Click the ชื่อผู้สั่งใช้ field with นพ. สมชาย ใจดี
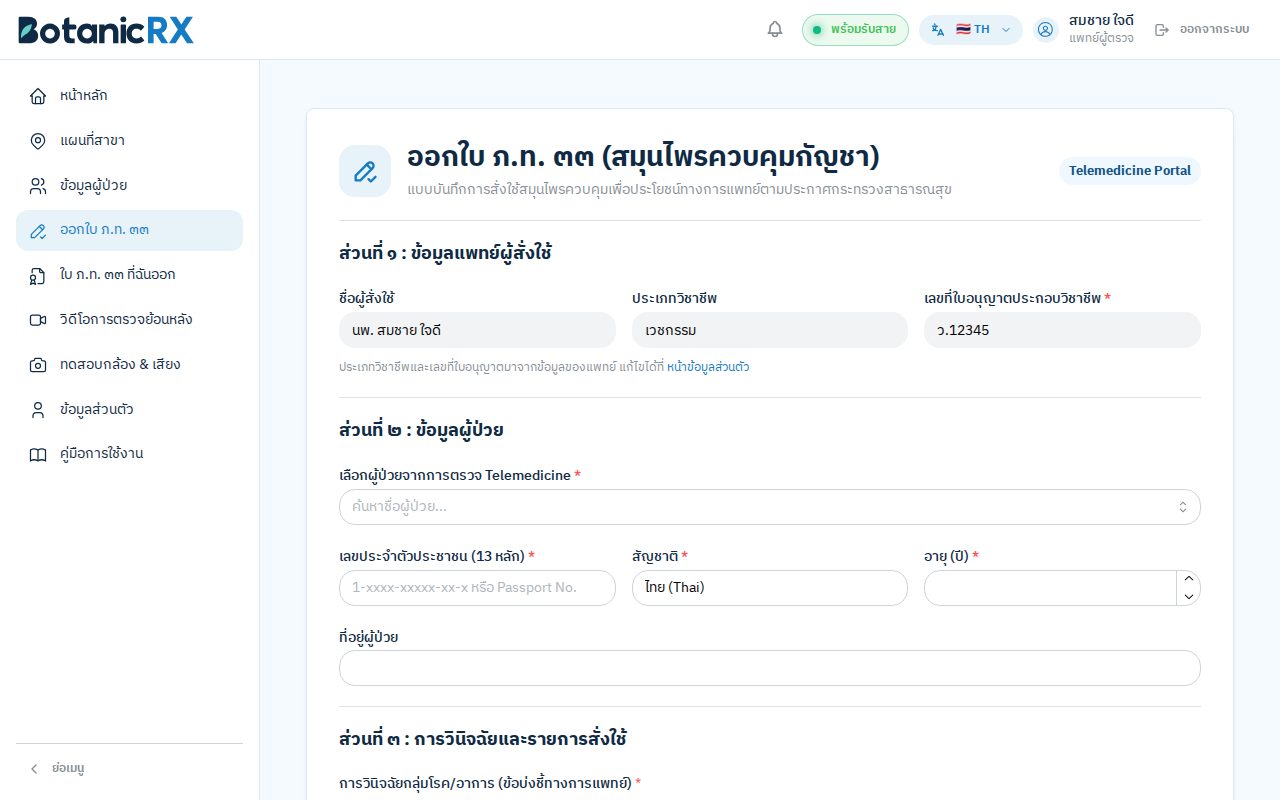This screenshot has width=1280, height=800. click(477, 330)
